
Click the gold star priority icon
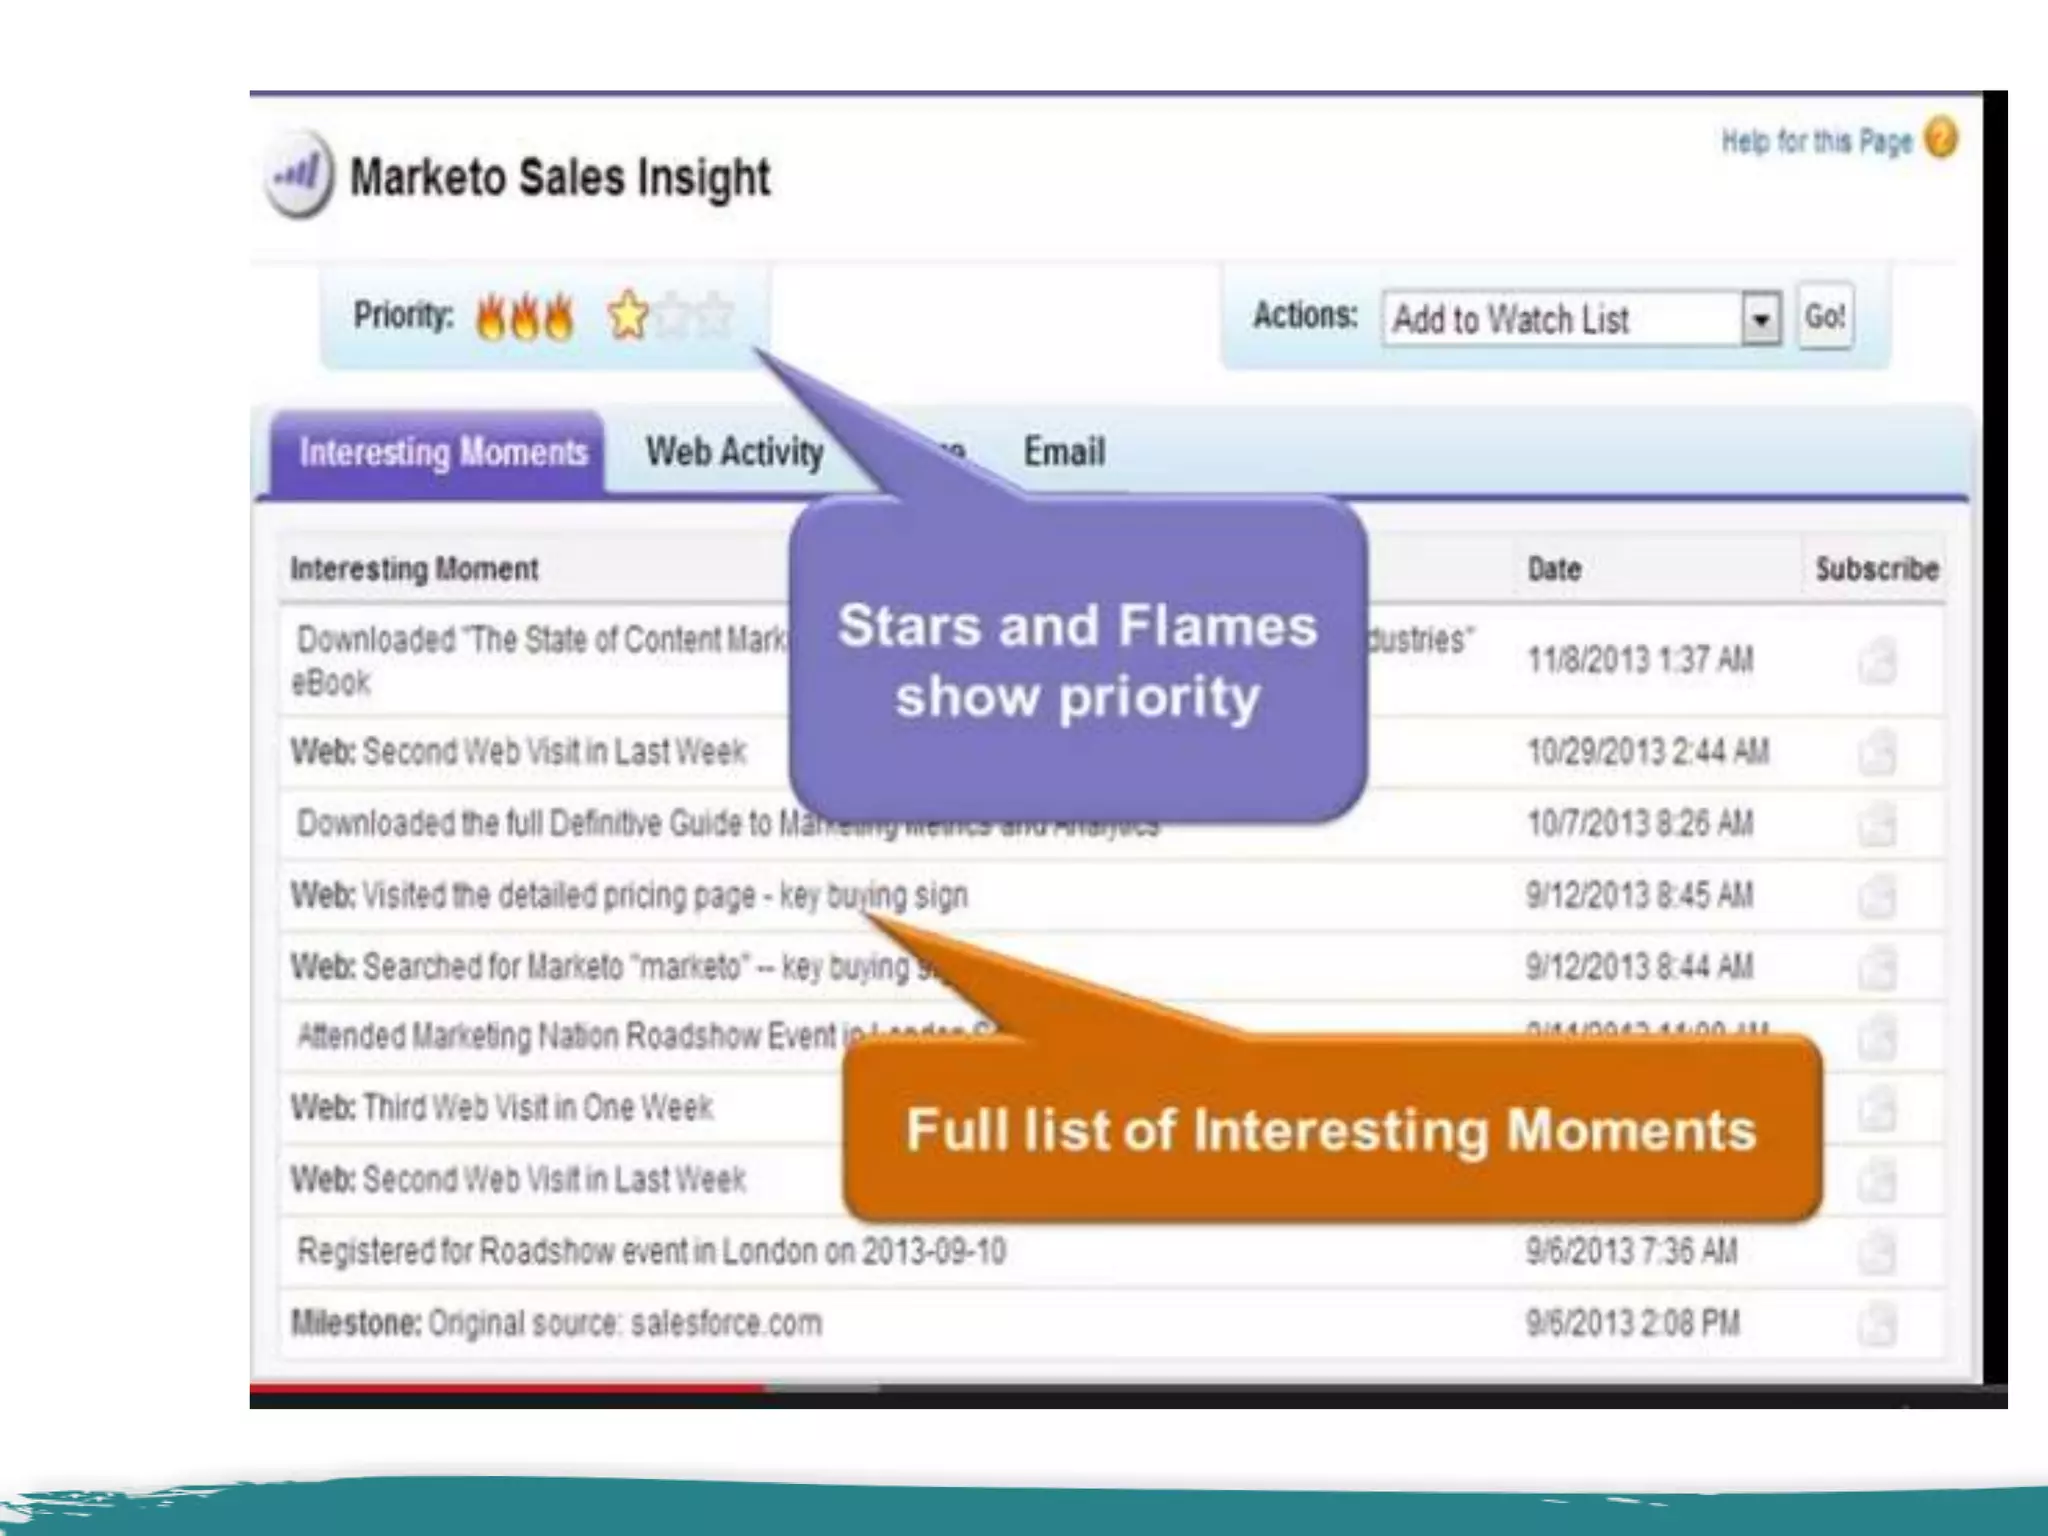pos(628,316)
